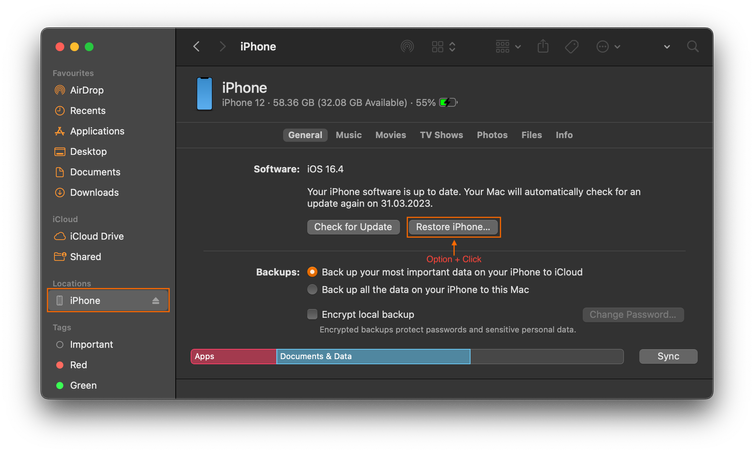Open the icon view options dropdown
The width and height of the screenshot is (754, 453).
[443, 47]
